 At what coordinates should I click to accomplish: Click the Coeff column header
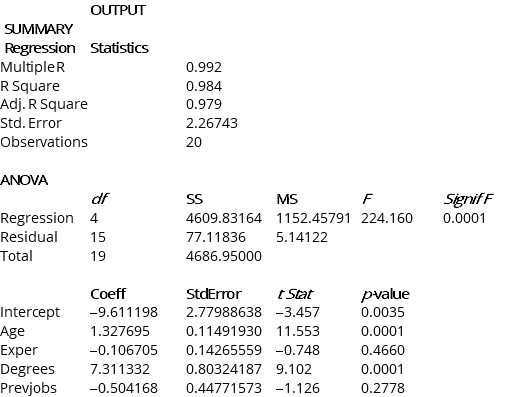108,294
